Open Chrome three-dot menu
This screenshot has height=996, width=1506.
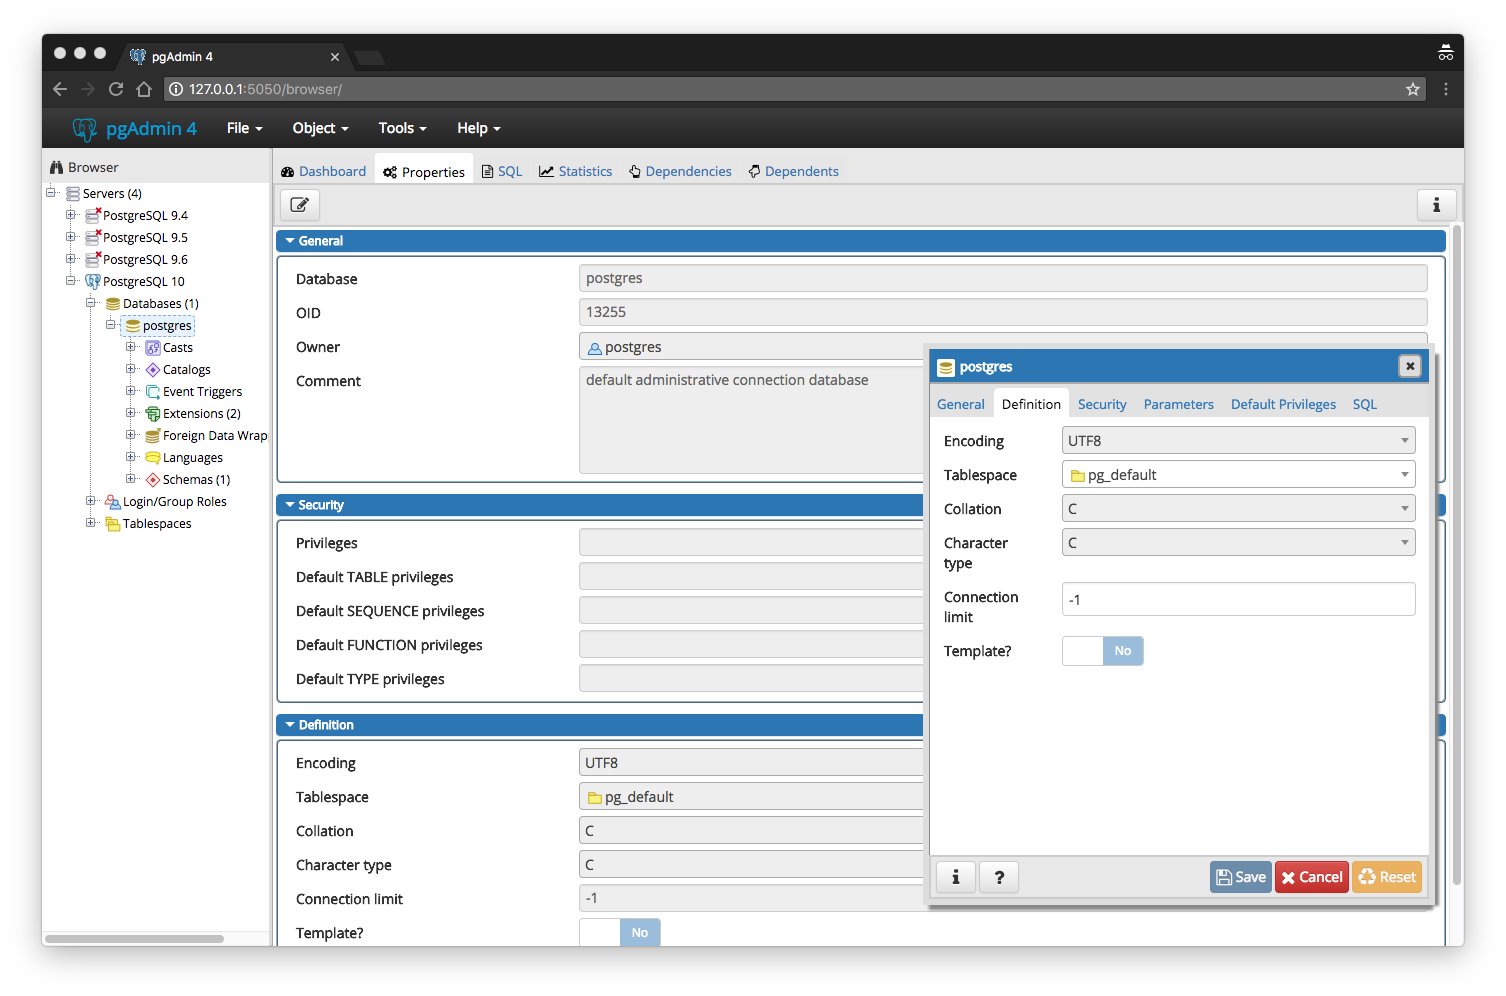point(1445,89)
